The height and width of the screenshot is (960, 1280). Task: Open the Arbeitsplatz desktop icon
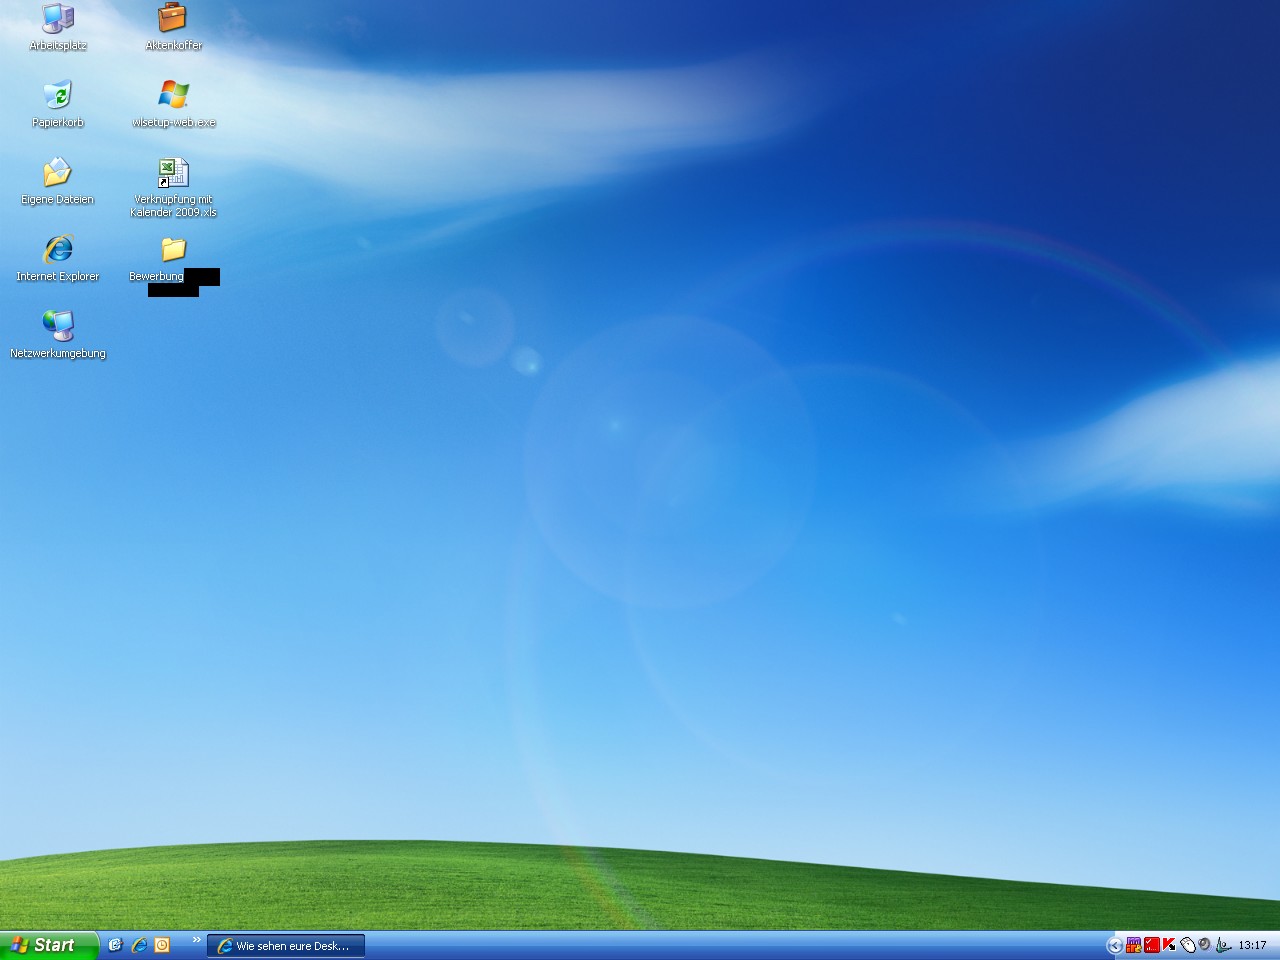[58, 19]
